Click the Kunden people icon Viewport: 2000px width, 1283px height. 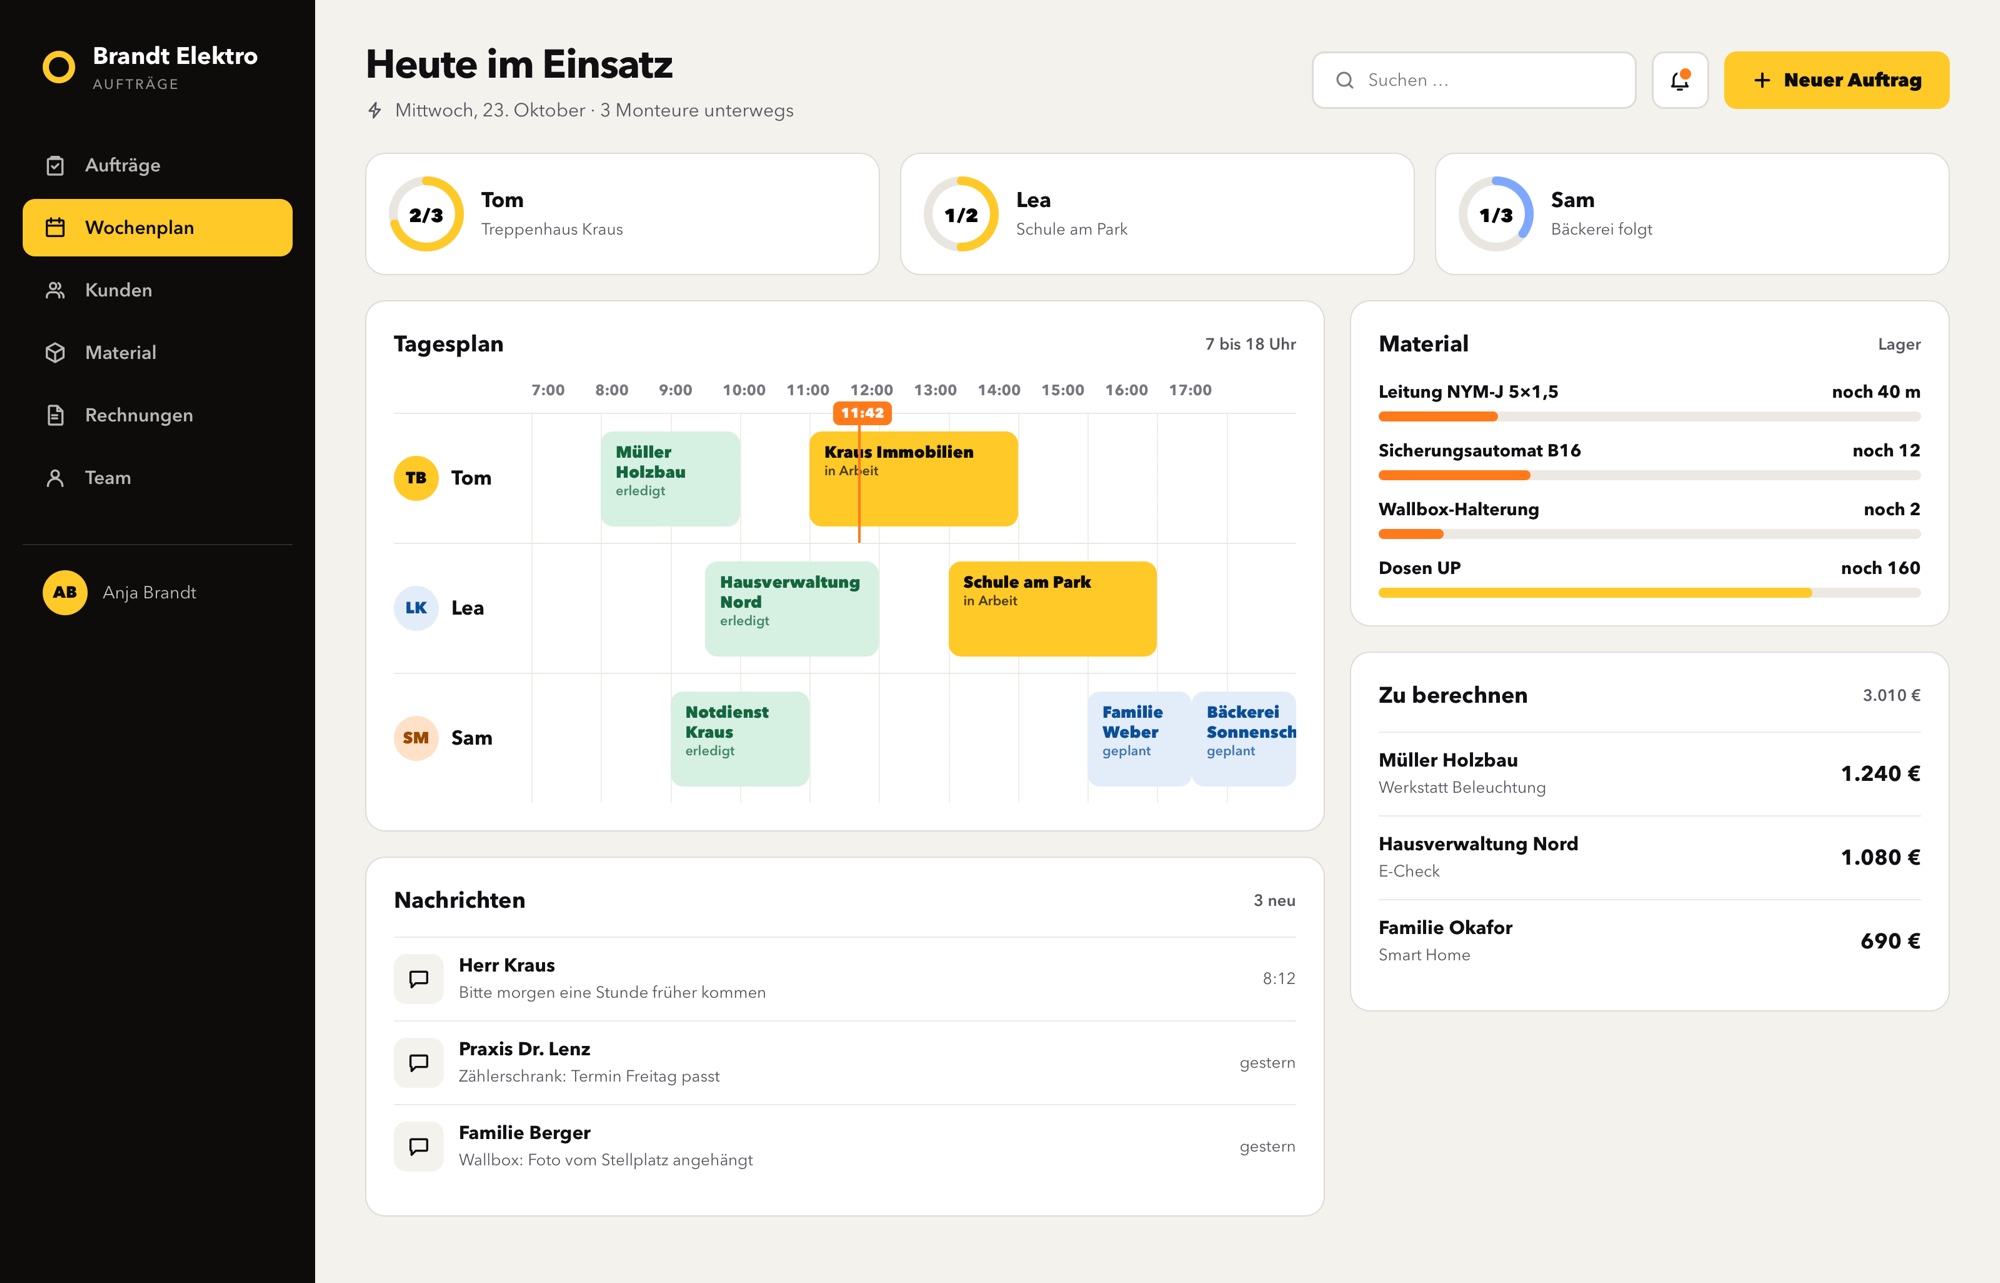click(56, 290)
